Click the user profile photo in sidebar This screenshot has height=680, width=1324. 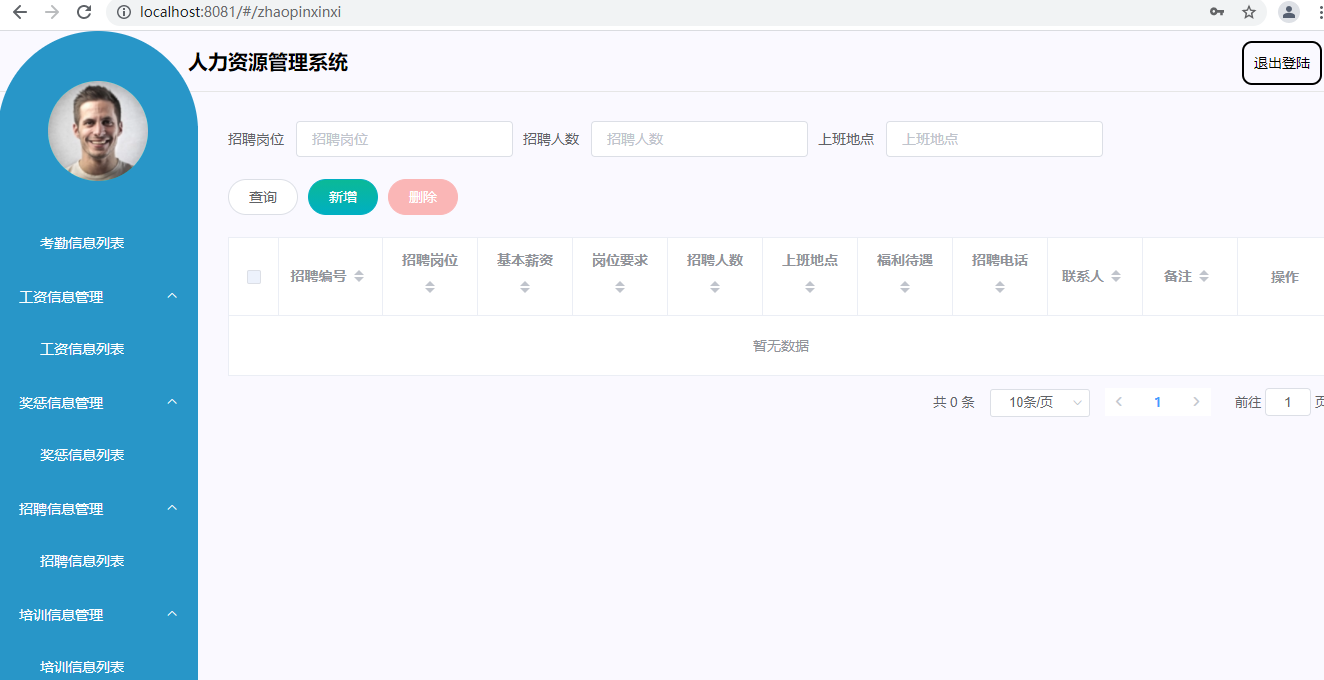[x=98, y=131]
